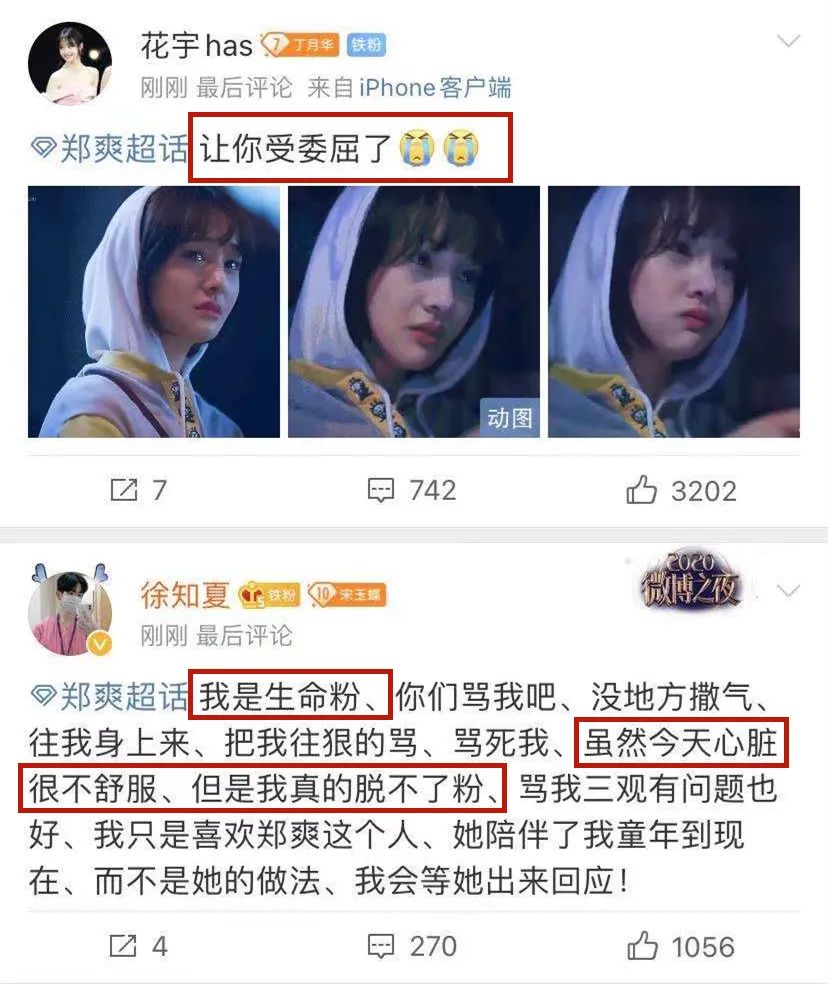Screen dimensions: 828x984
Task: Open 郑爽超话 link in first post
Action: (x=109, y=149)
